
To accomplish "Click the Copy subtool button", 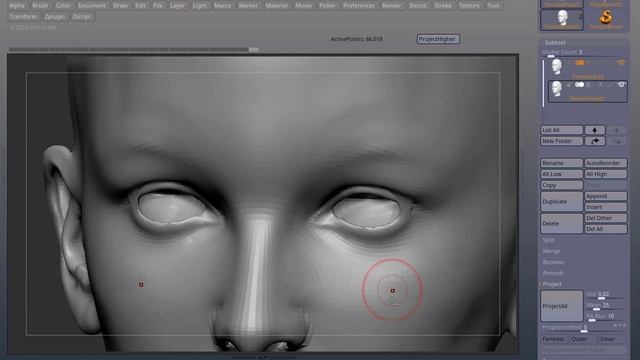I will pos(562,185).
